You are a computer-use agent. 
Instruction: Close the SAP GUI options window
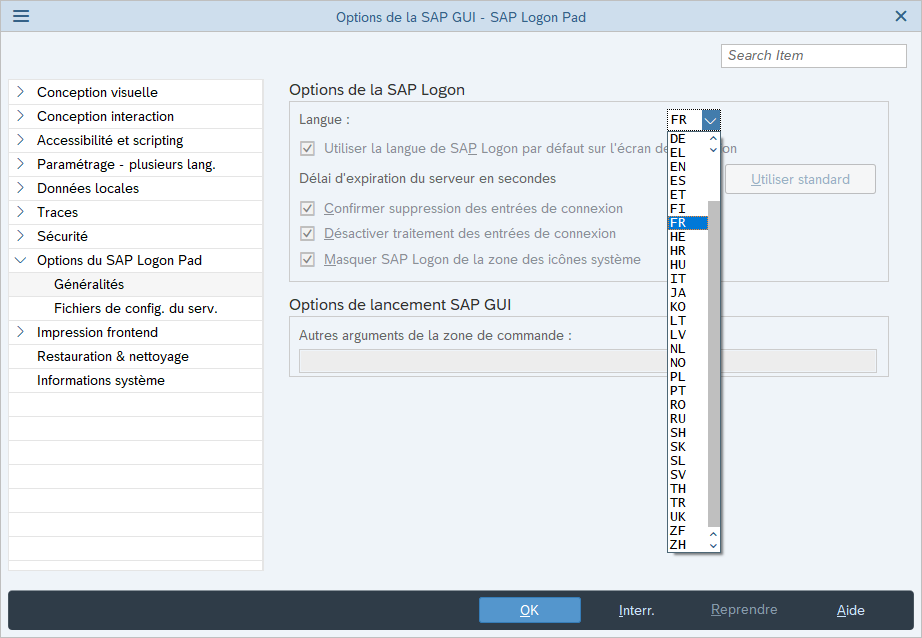(x=901, y=16)
